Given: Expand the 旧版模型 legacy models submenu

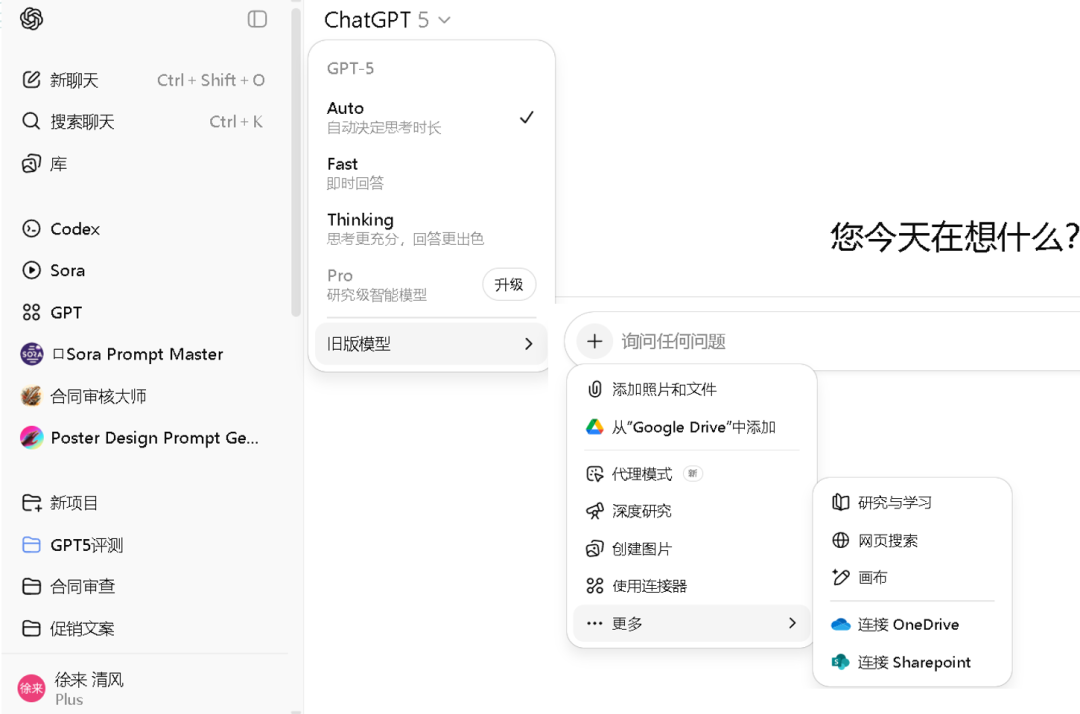Looking at the screenshot, I should [430, 344].
